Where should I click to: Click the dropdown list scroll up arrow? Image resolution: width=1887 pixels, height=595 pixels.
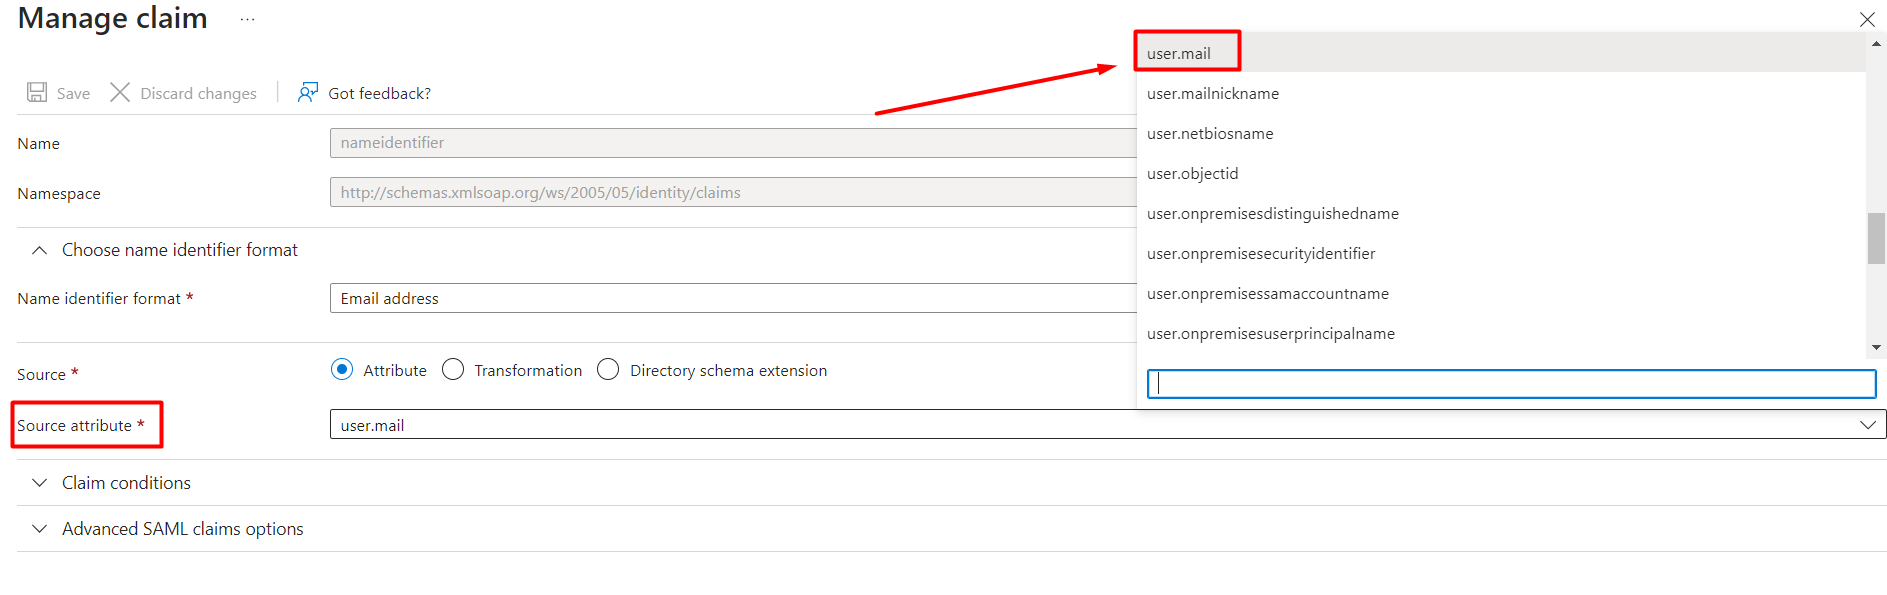coord(1876,44)
